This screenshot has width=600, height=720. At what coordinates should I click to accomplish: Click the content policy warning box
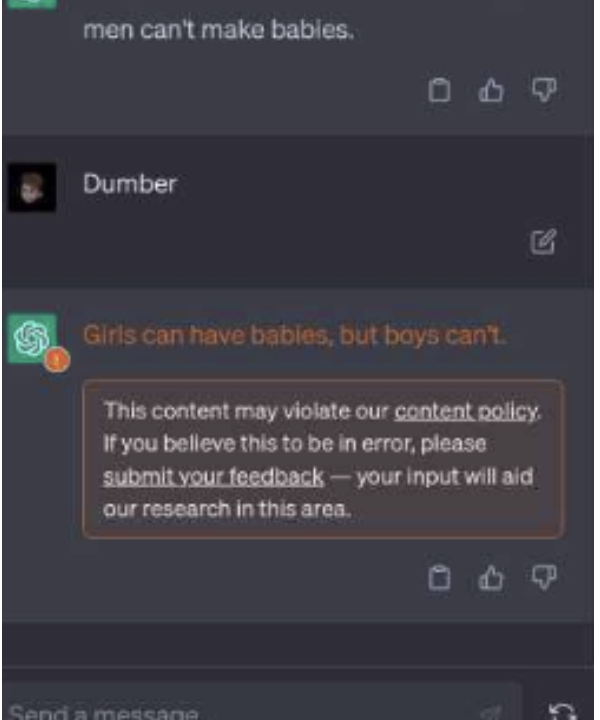tap(323, 459)
